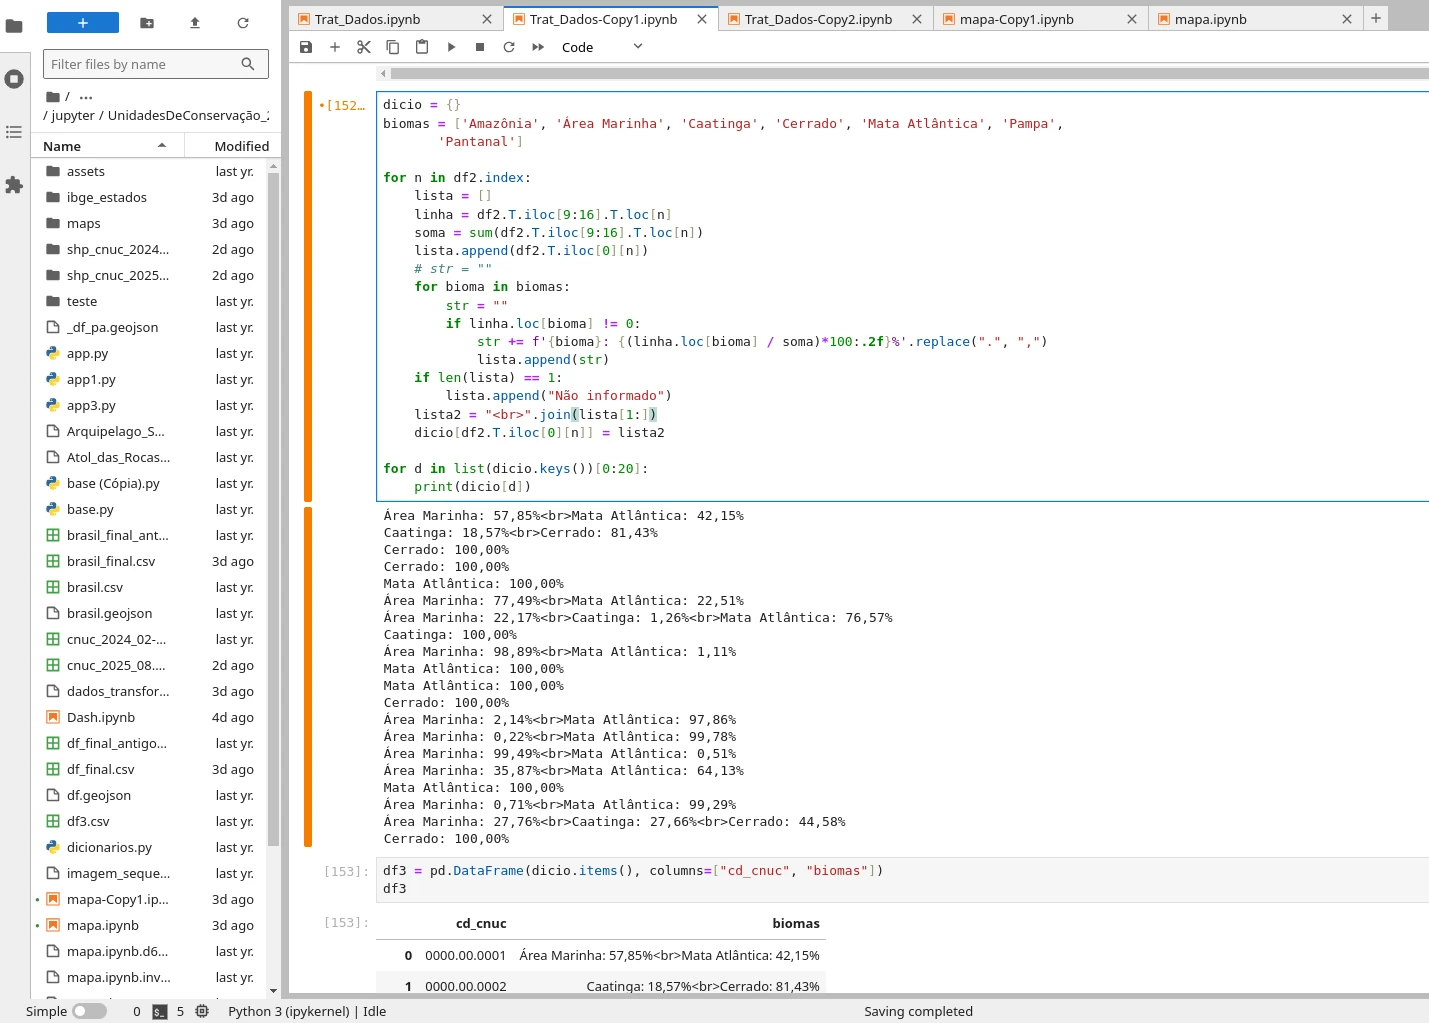Save the notebook with the disk icon
The height and width of the screenshot is (1023, 1429).
pyautogui.click(x=306, y=47)
